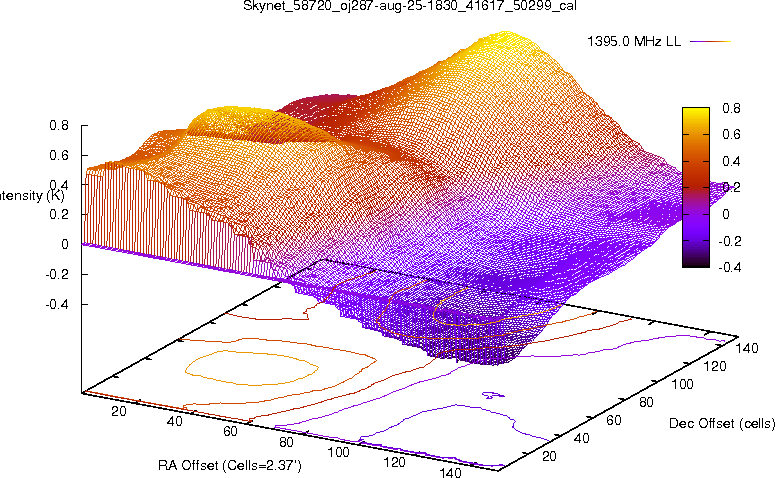Click the RA axis tick label 60
Viewport: 775px width, 478px height.
(230, 431)
